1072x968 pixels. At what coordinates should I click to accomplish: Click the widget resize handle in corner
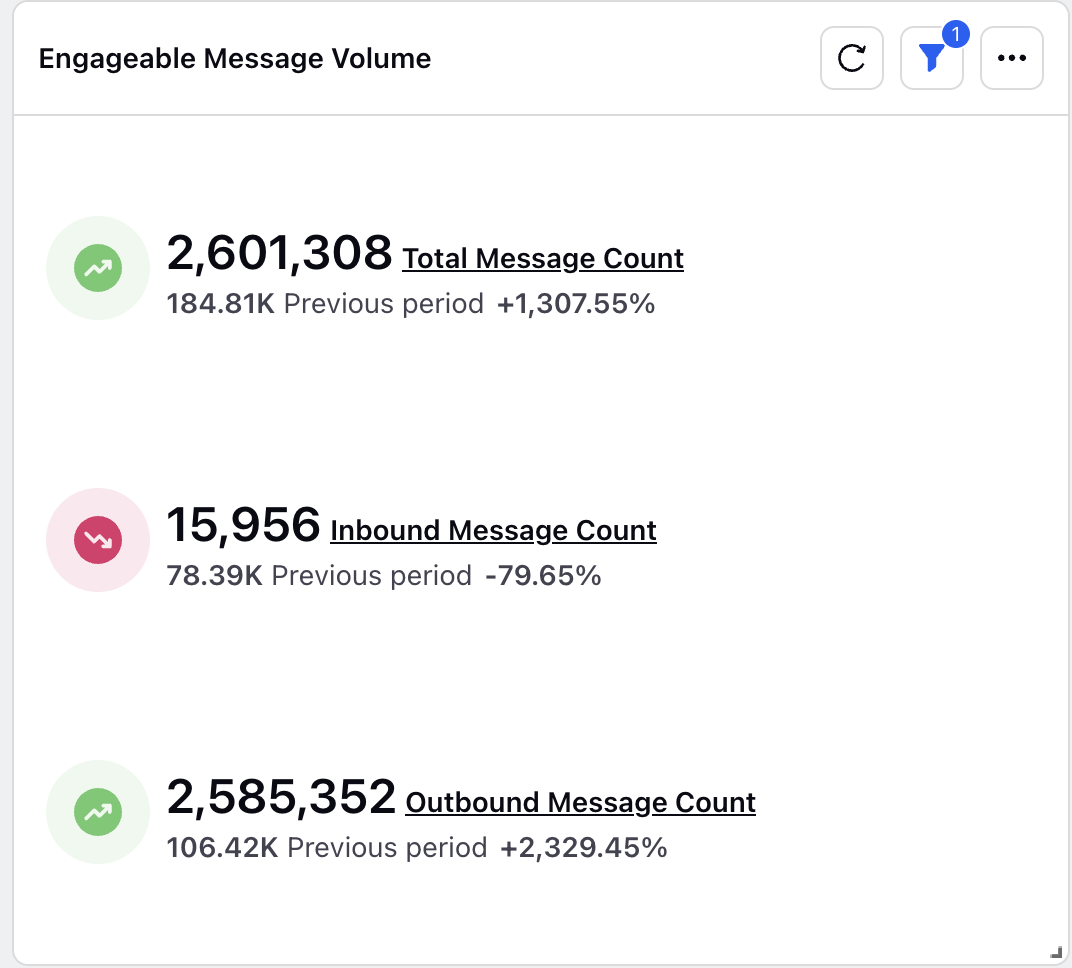pyautogui.click(x=1056, y=952)
